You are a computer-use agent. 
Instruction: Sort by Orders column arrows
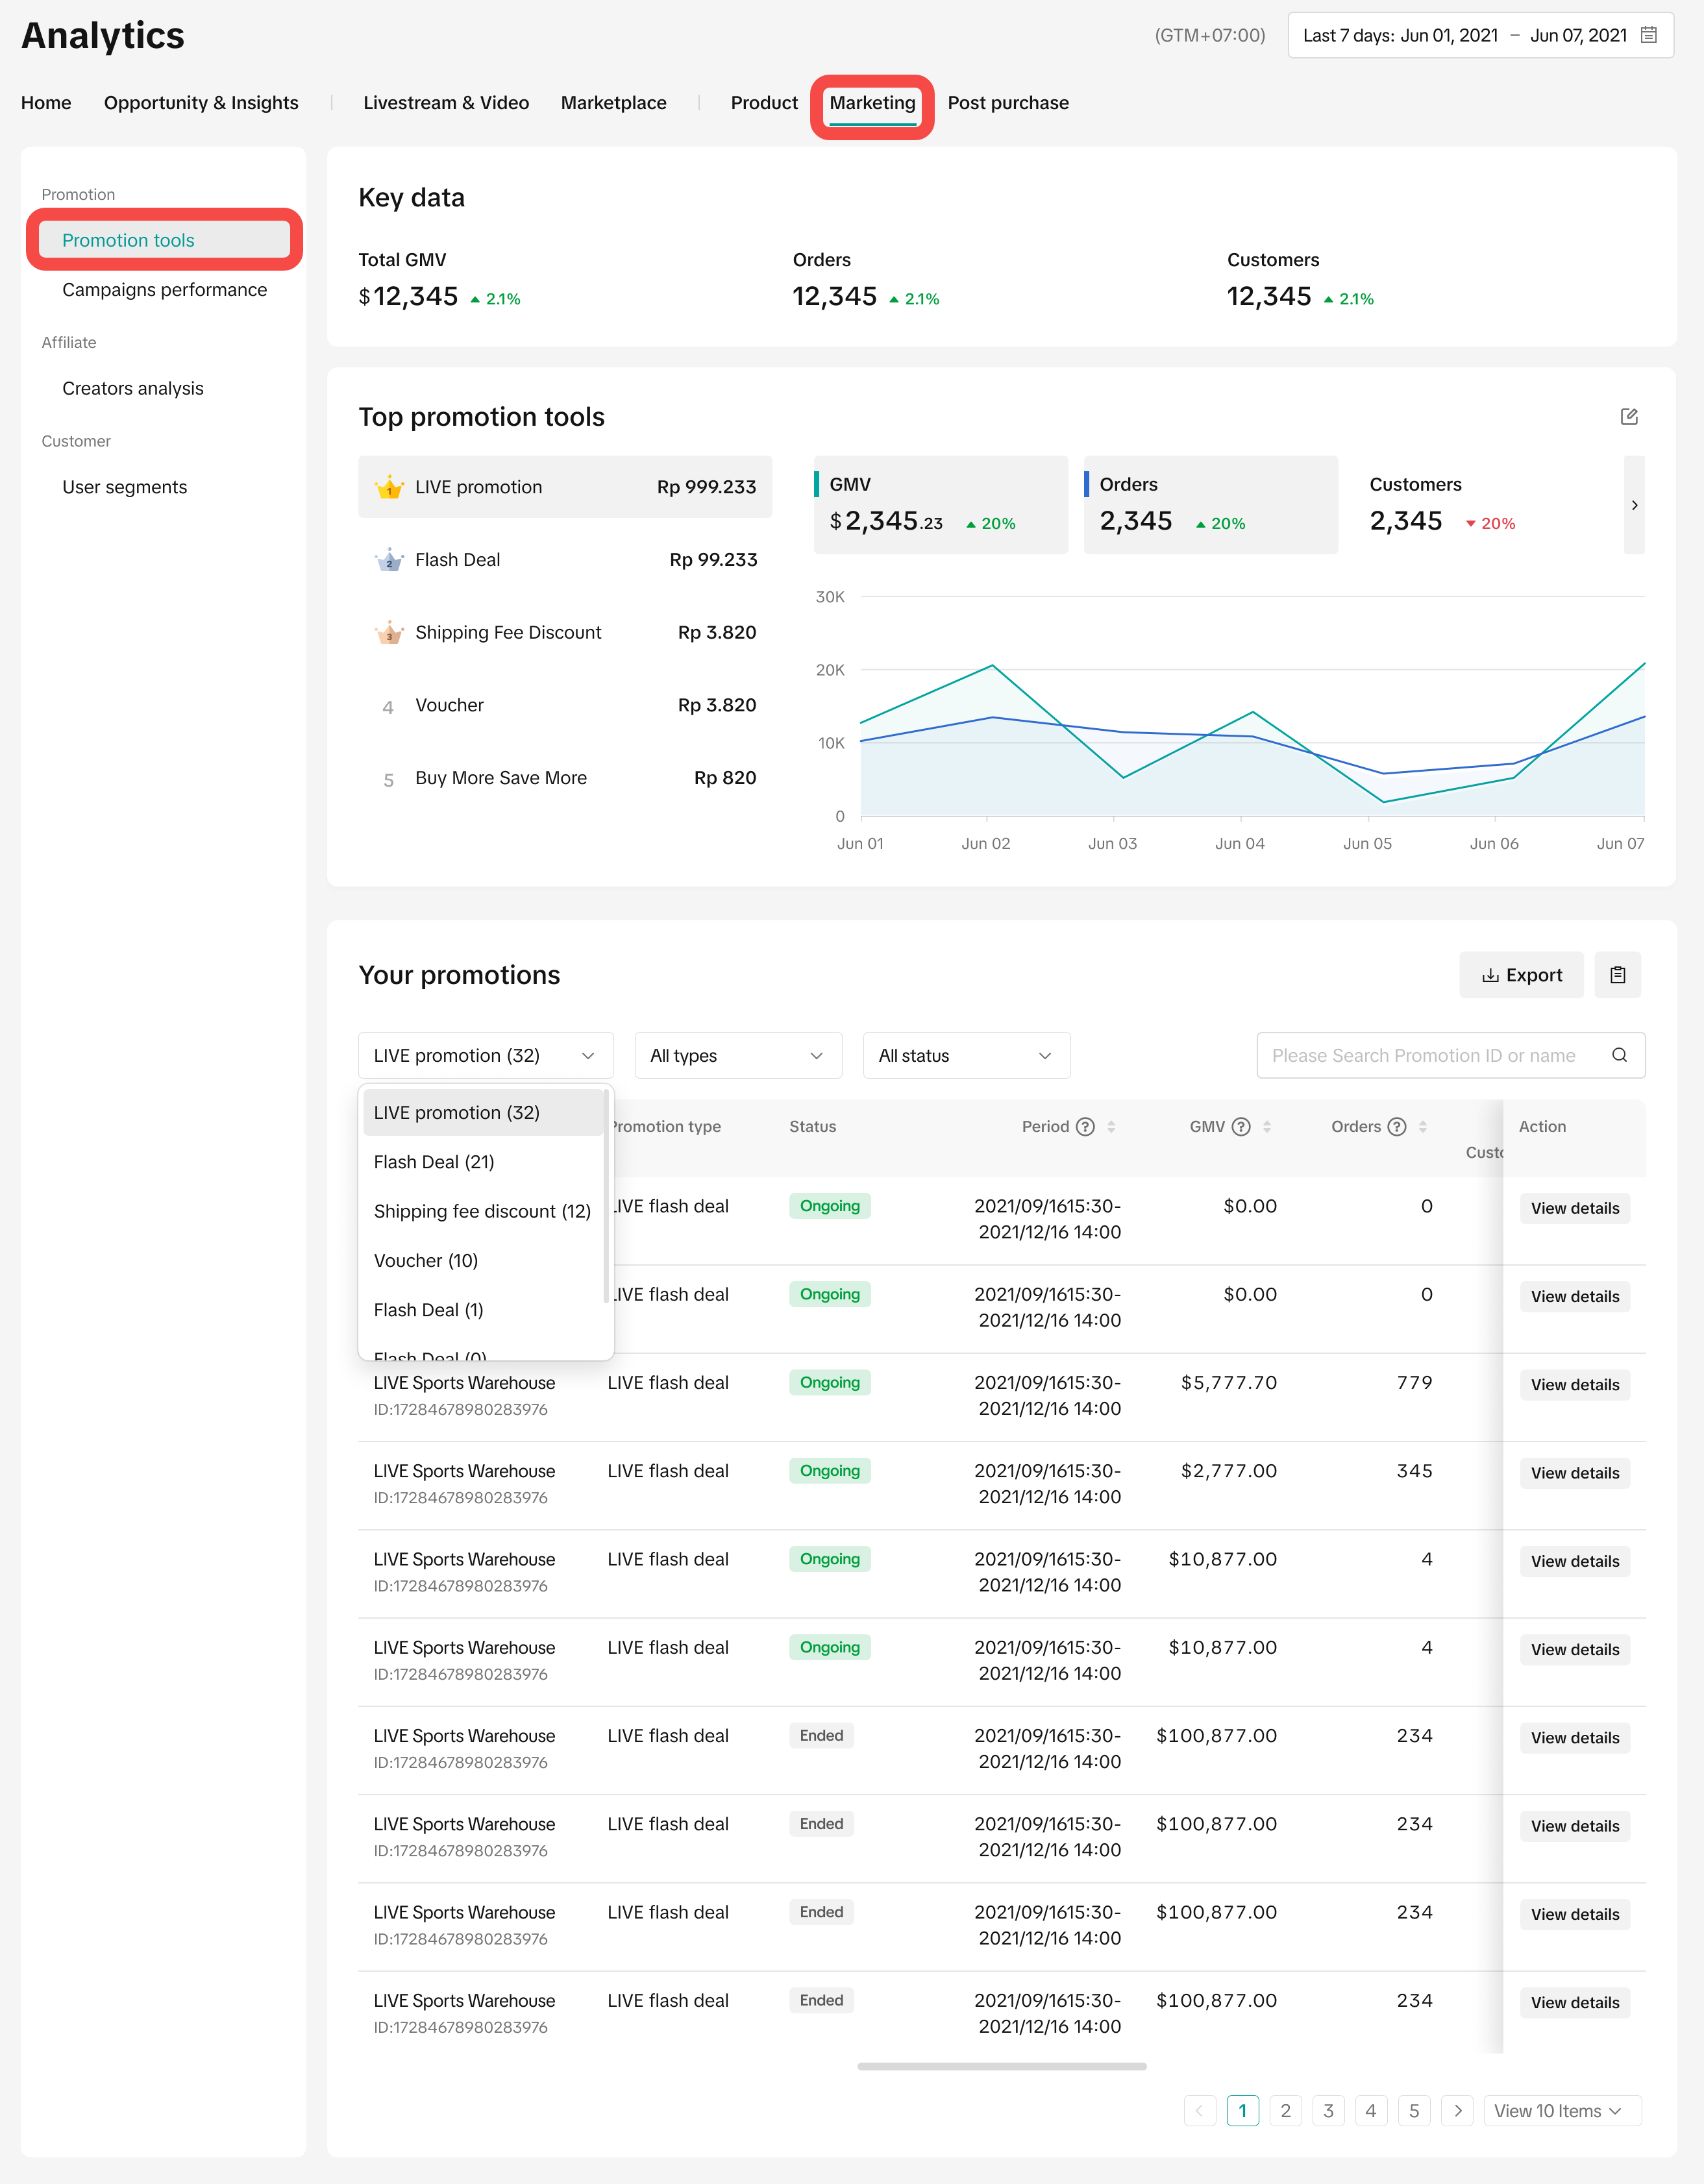coord(1423,1127)
